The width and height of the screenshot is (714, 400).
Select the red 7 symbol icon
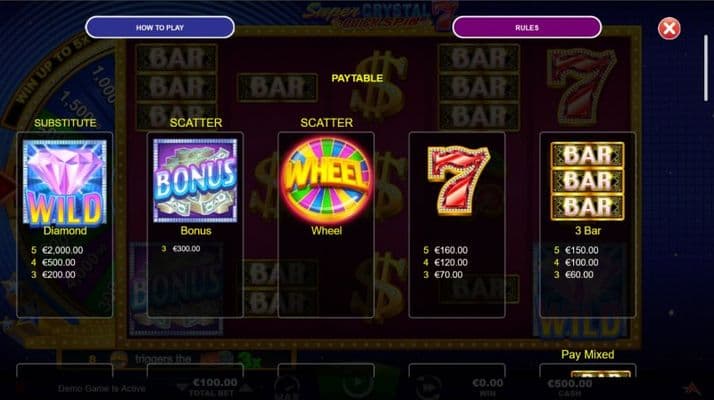pyautogui.click(x=457, y=181)
